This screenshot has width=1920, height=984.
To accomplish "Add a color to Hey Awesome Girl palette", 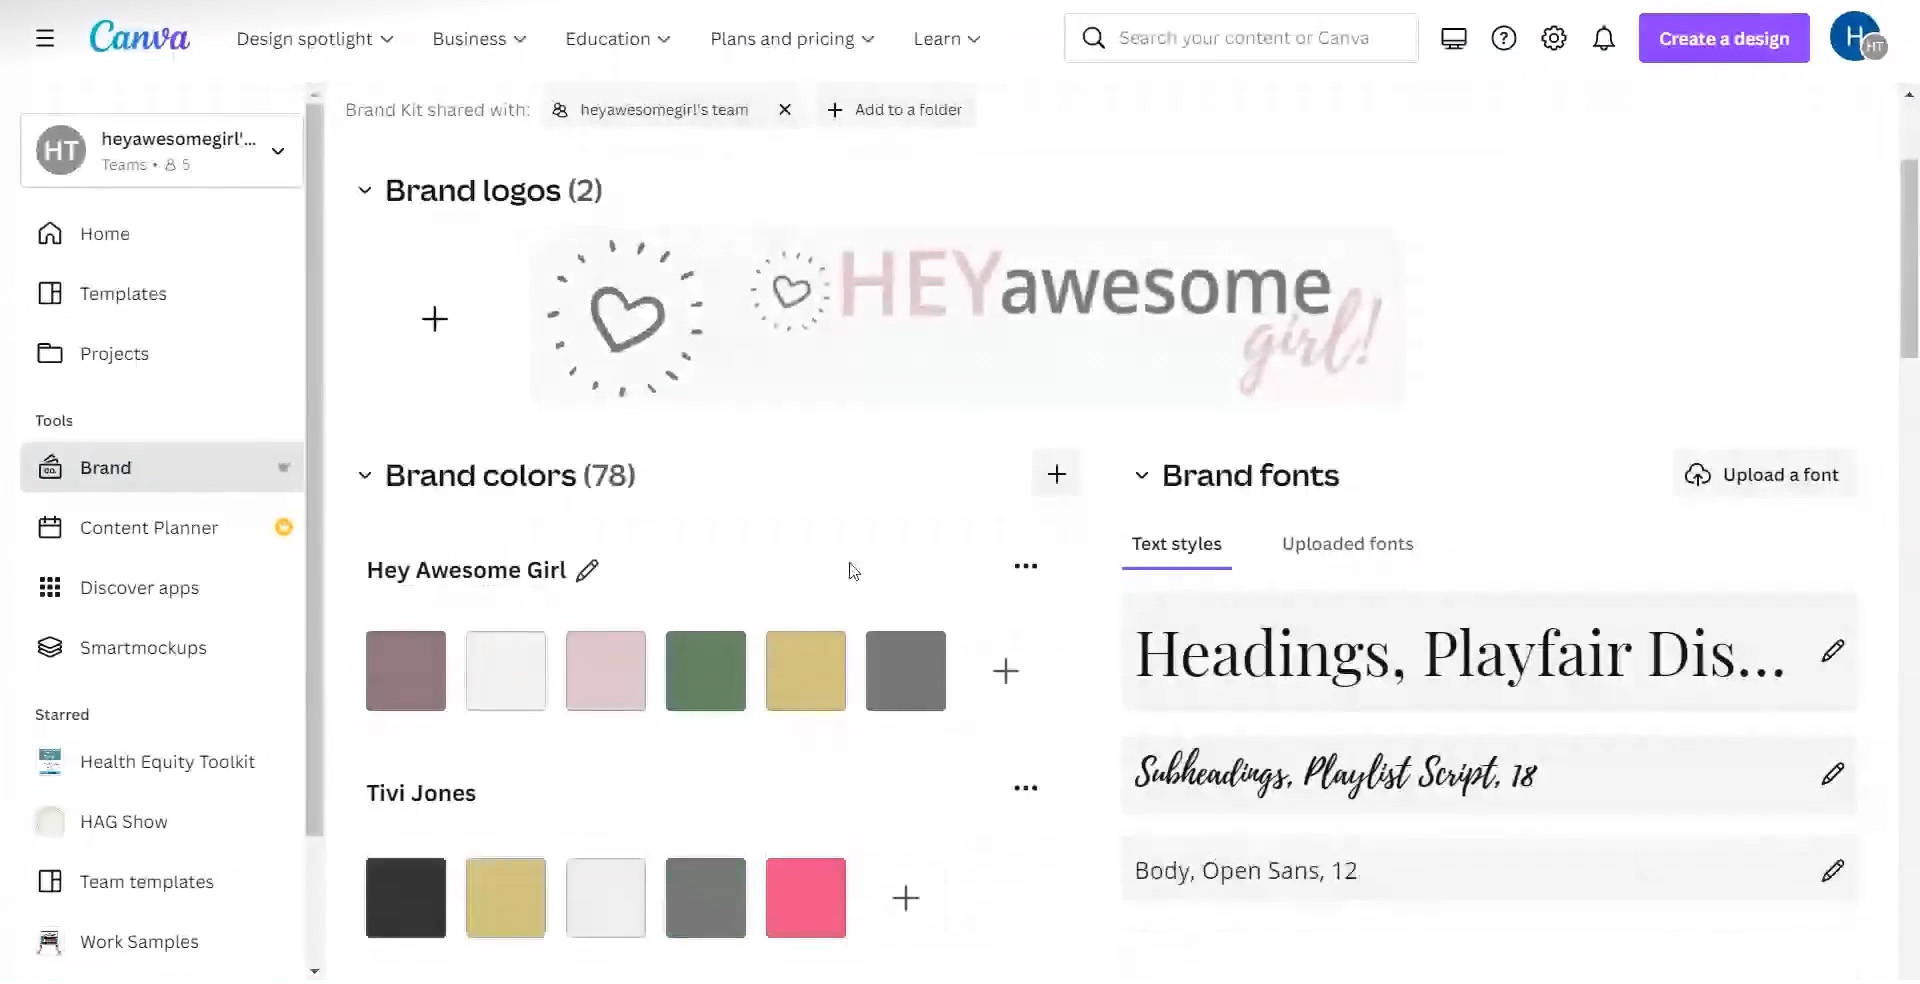I will [x=1006, y=671].
